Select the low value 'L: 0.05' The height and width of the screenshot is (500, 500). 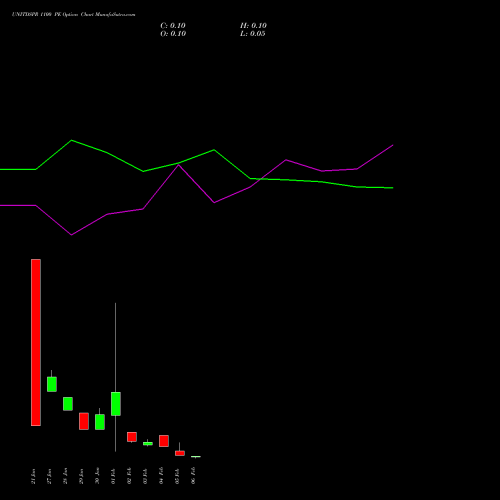(253, 34)
